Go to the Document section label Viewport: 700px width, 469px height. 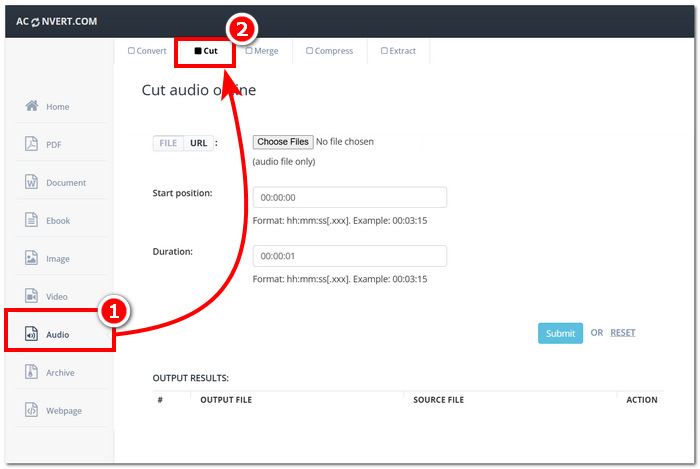[66, 183]
